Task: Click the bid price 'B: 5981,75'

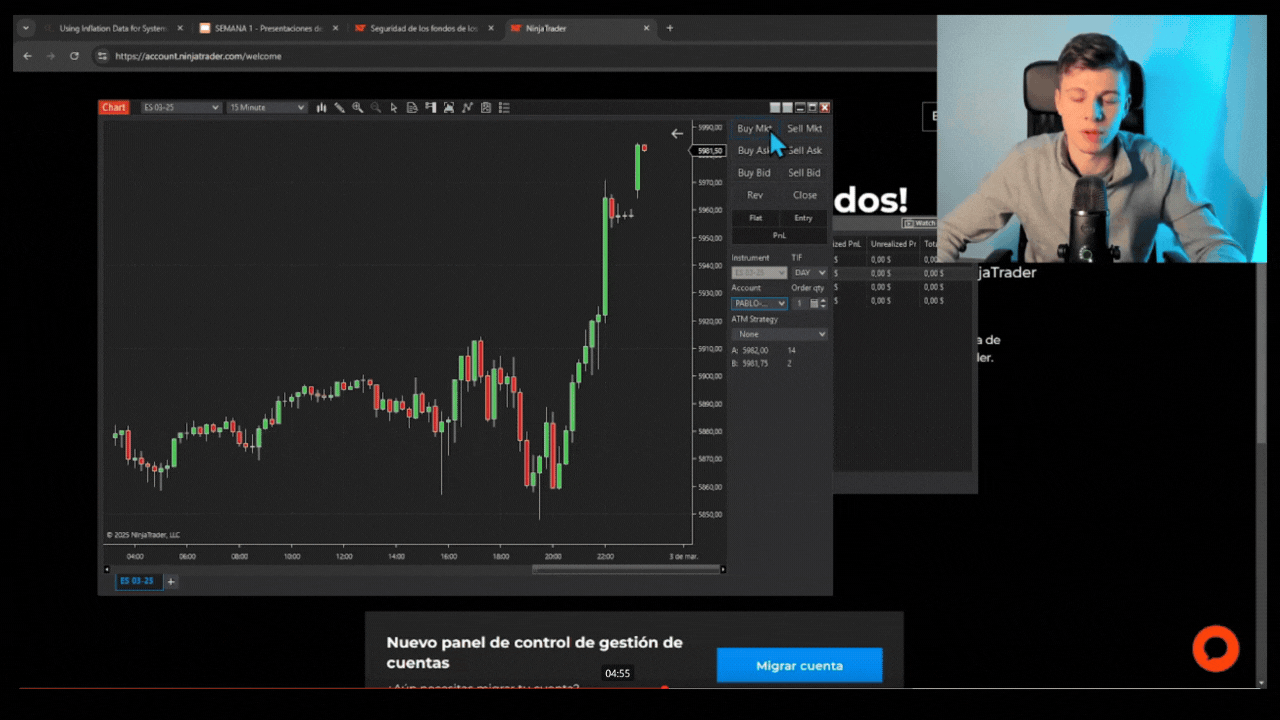Action: pyautogui.click(x=750, y=363)
